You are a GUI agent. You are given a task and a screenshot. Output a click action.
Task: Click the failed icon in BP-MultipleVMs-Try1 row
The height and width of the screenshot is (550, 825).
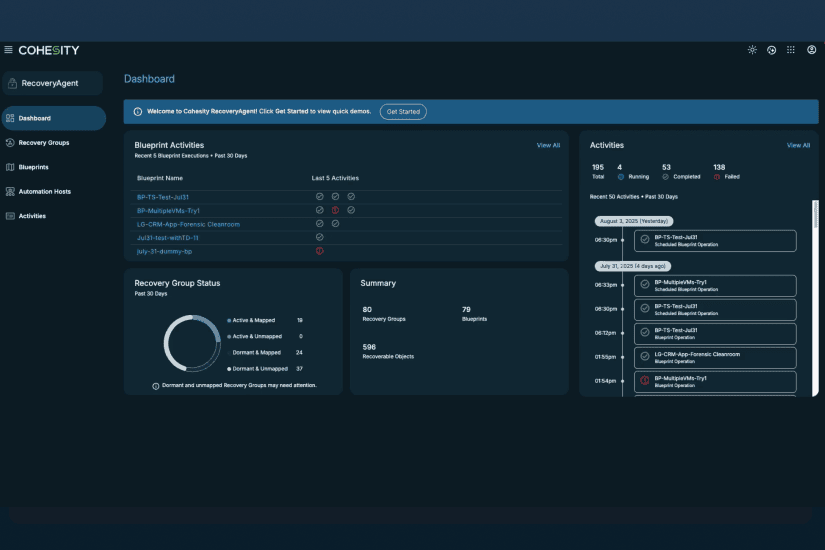click(335, 210)
